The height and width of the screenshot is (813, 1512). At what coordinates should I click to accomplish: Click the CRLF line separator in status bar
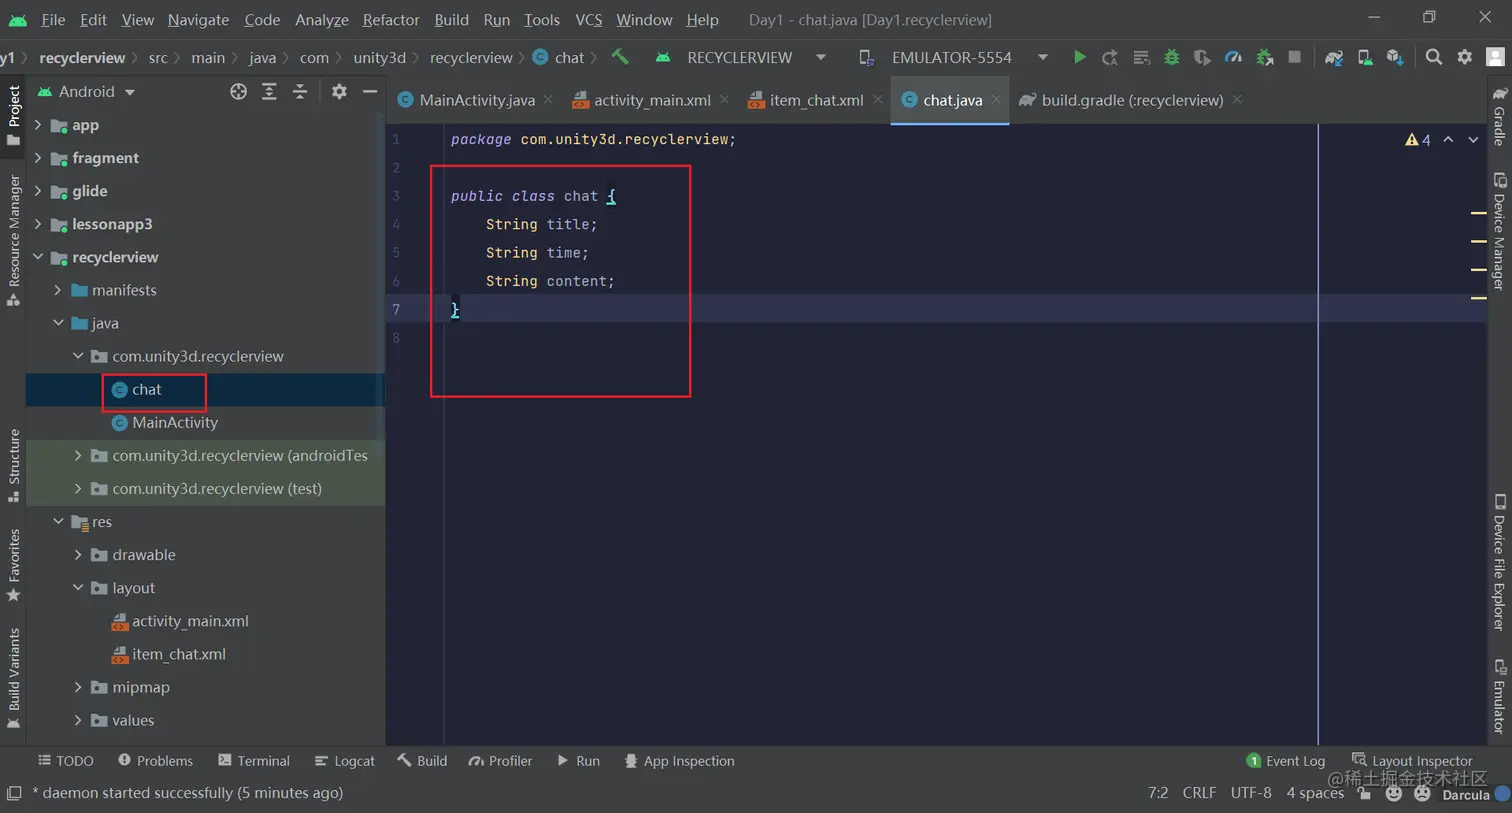1199,793
